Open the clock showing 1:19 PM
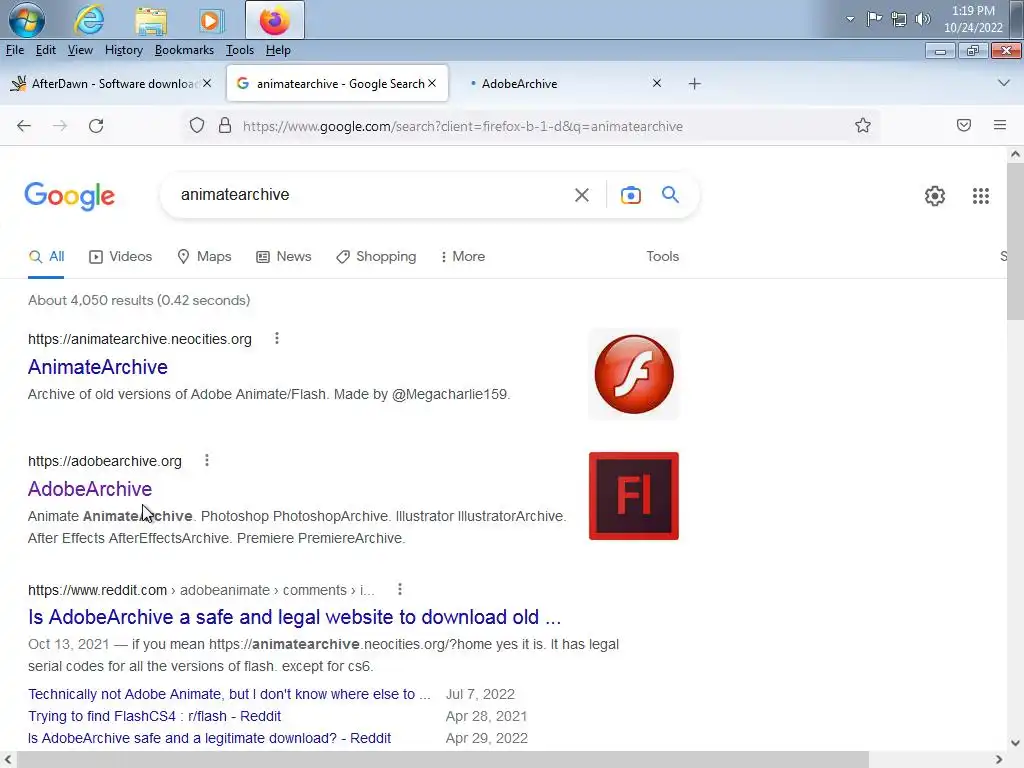This screenshot has height=768, width=1024. click(x=973, y=19)
